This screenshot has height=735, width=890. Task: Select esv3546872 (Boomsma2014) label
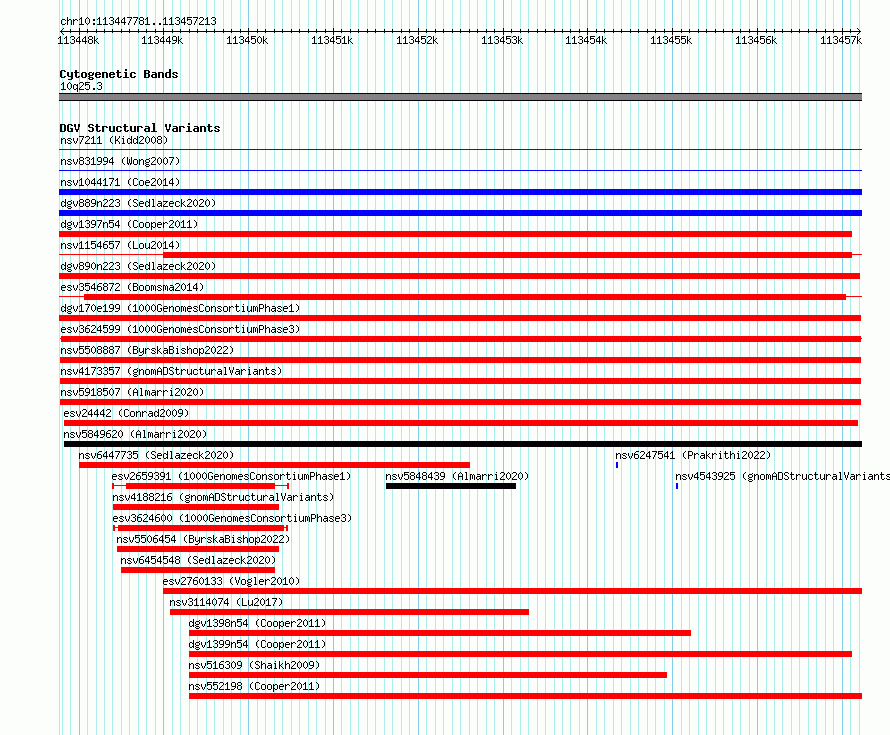click(132, 287)
